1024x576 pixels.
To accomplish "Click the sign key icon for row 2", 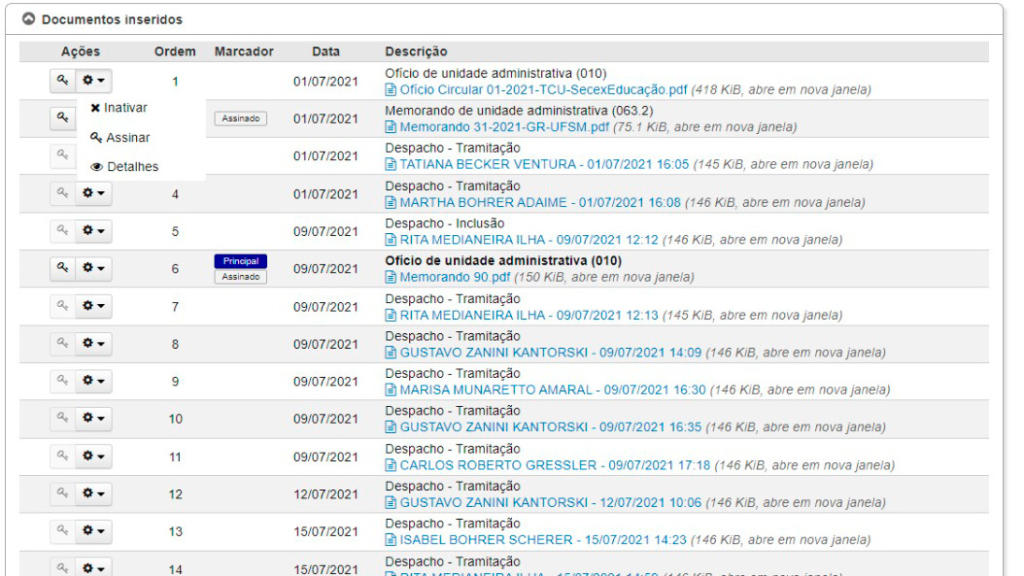I will [x=62, y=118].
